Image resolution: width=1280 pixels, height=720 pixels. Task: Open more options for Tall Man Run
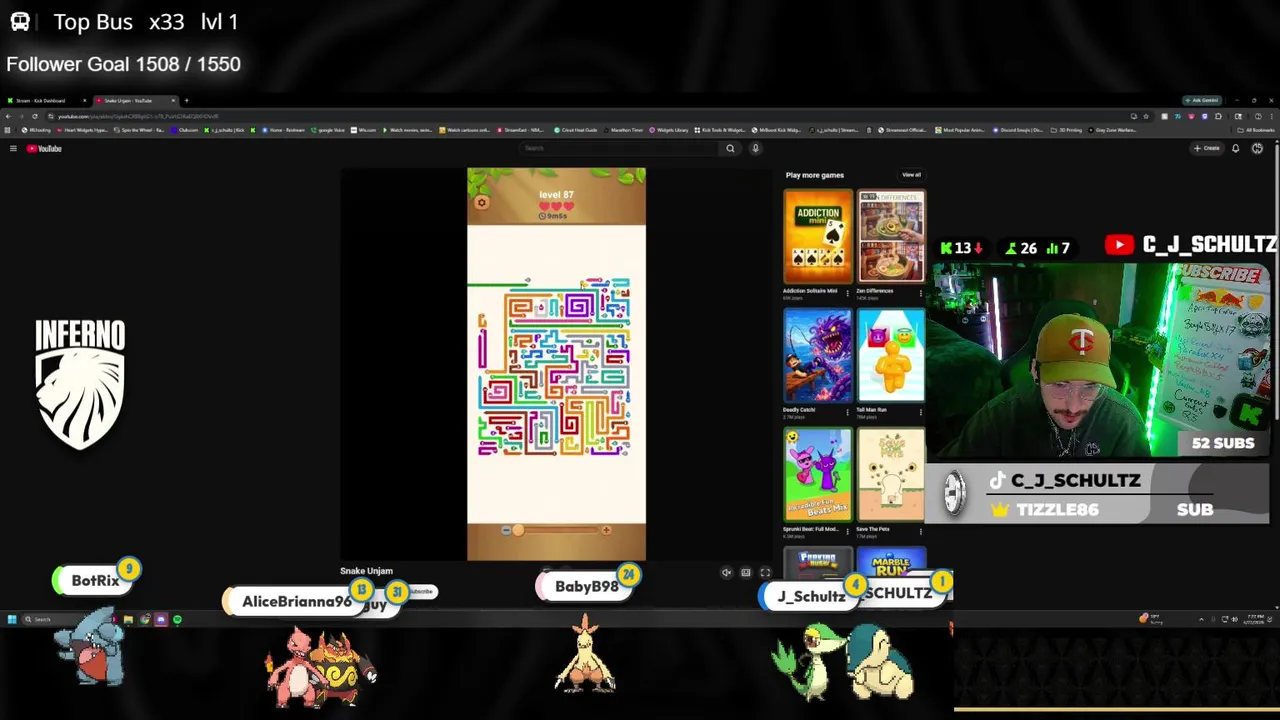tap(921, 412)
